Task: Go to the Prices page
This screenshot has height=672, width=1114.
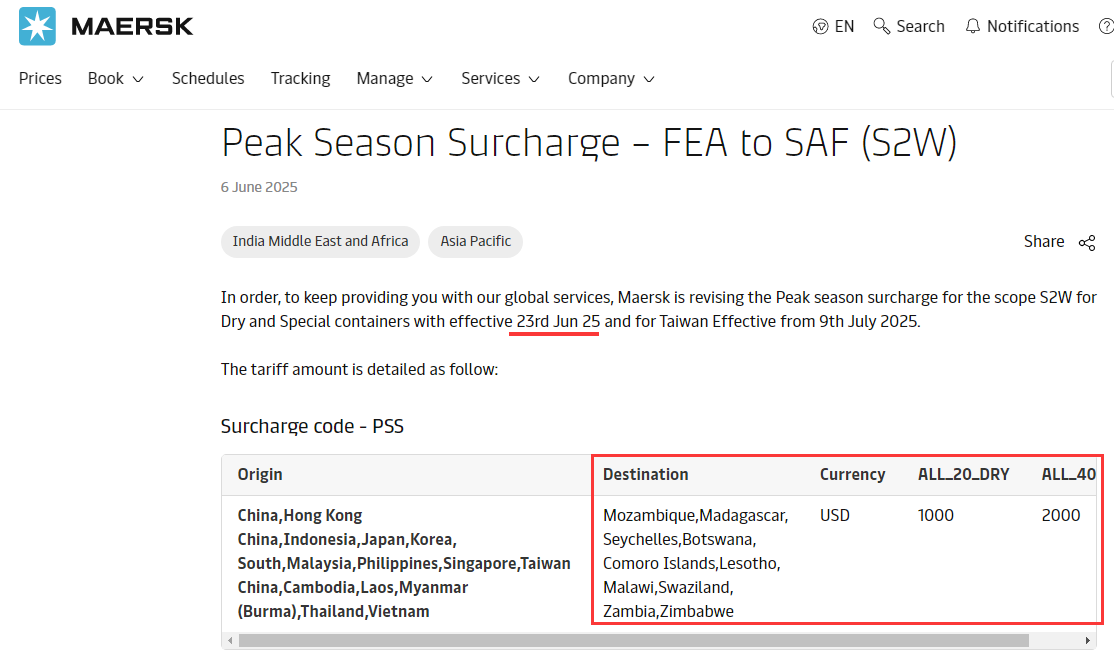Action: (40, 79)
